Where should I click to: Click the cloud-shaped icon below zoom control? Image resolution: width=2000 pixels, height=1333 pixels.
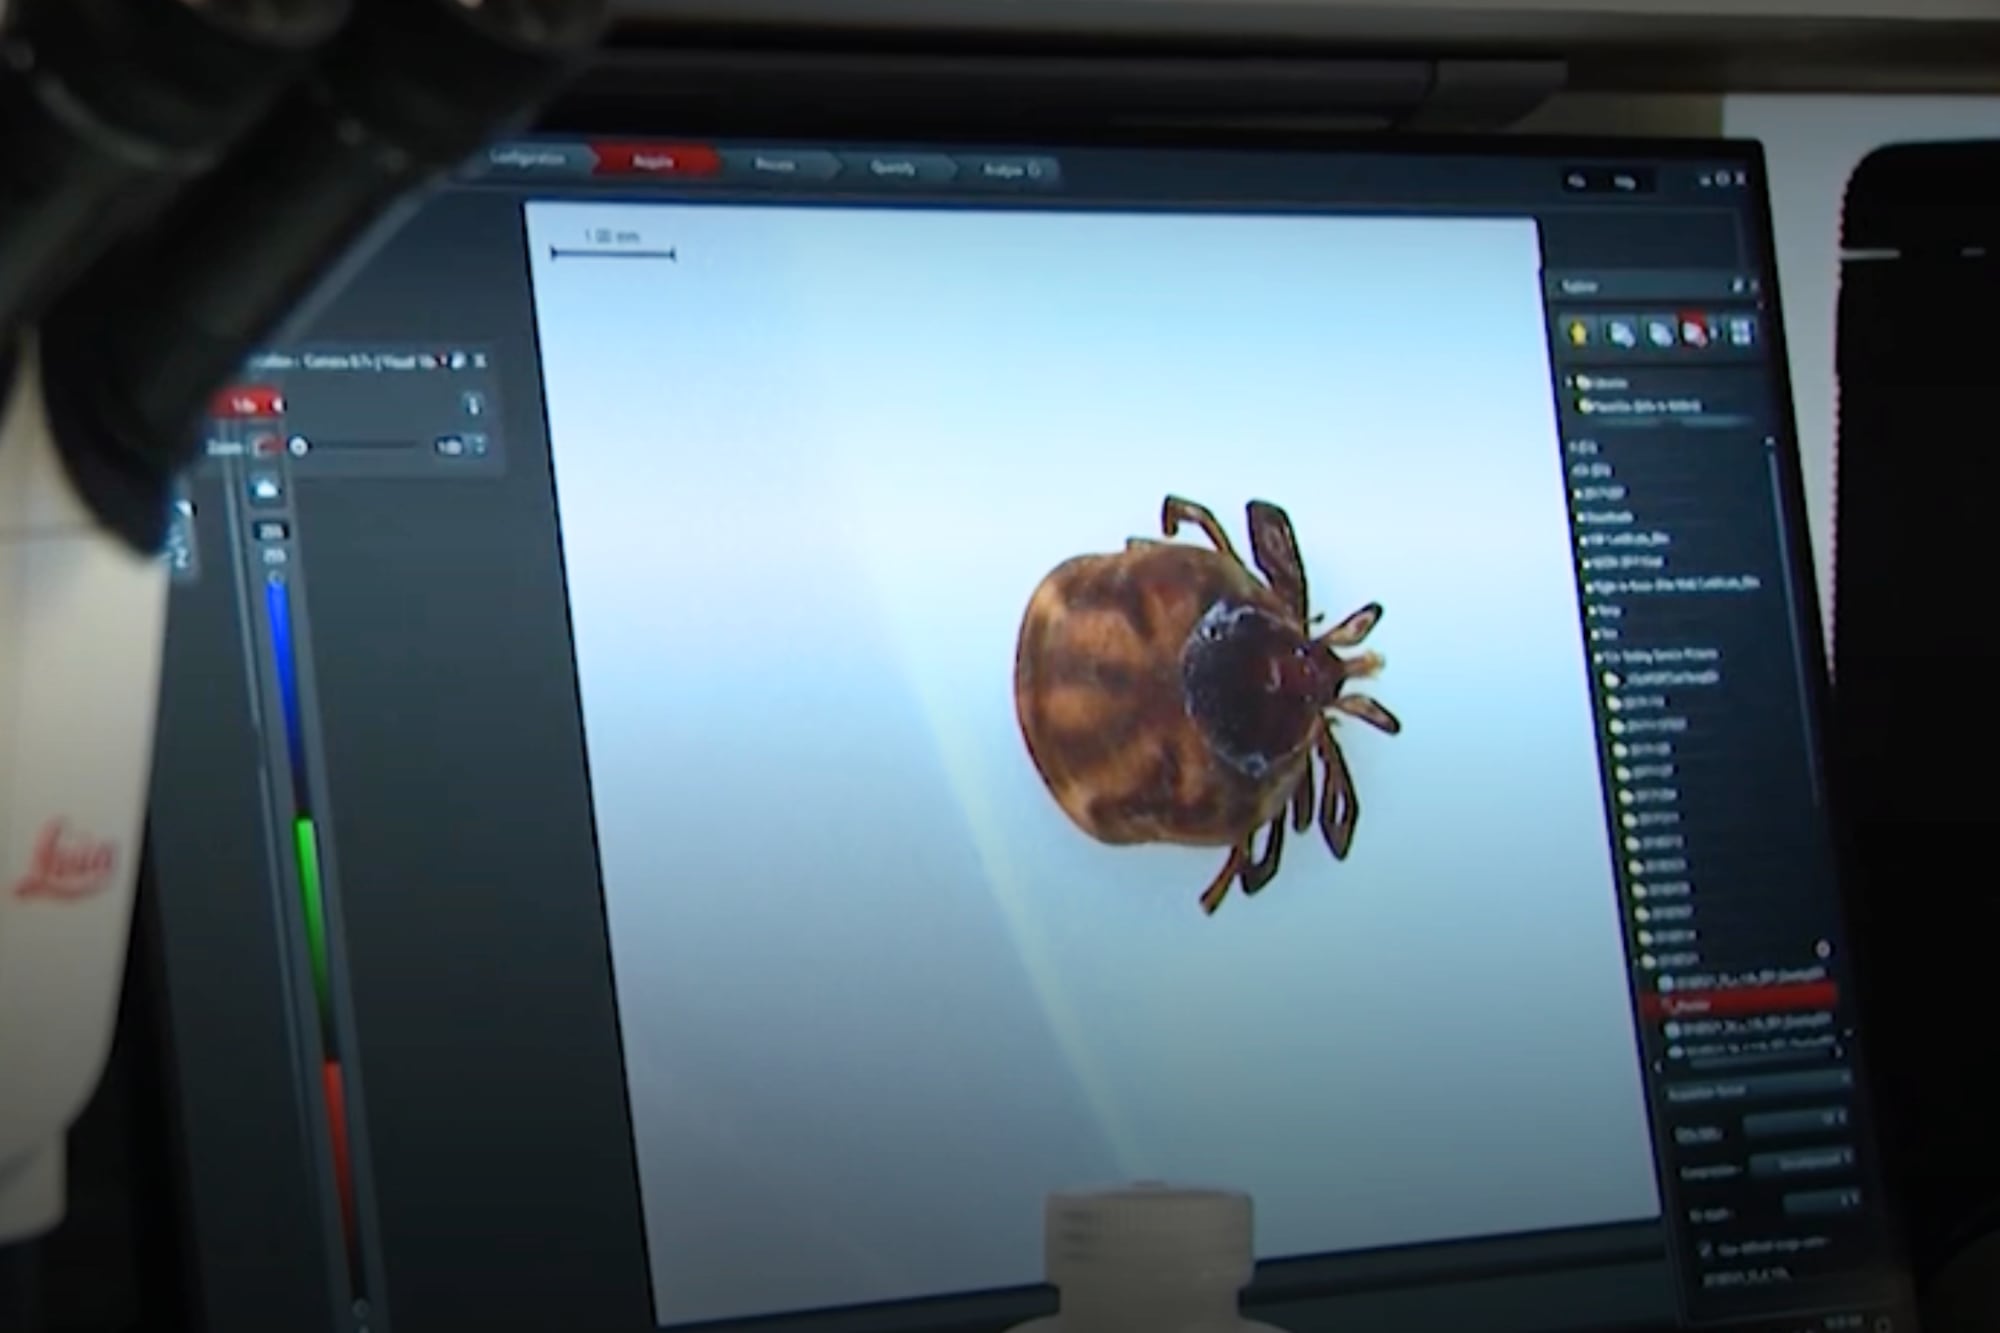266,489
